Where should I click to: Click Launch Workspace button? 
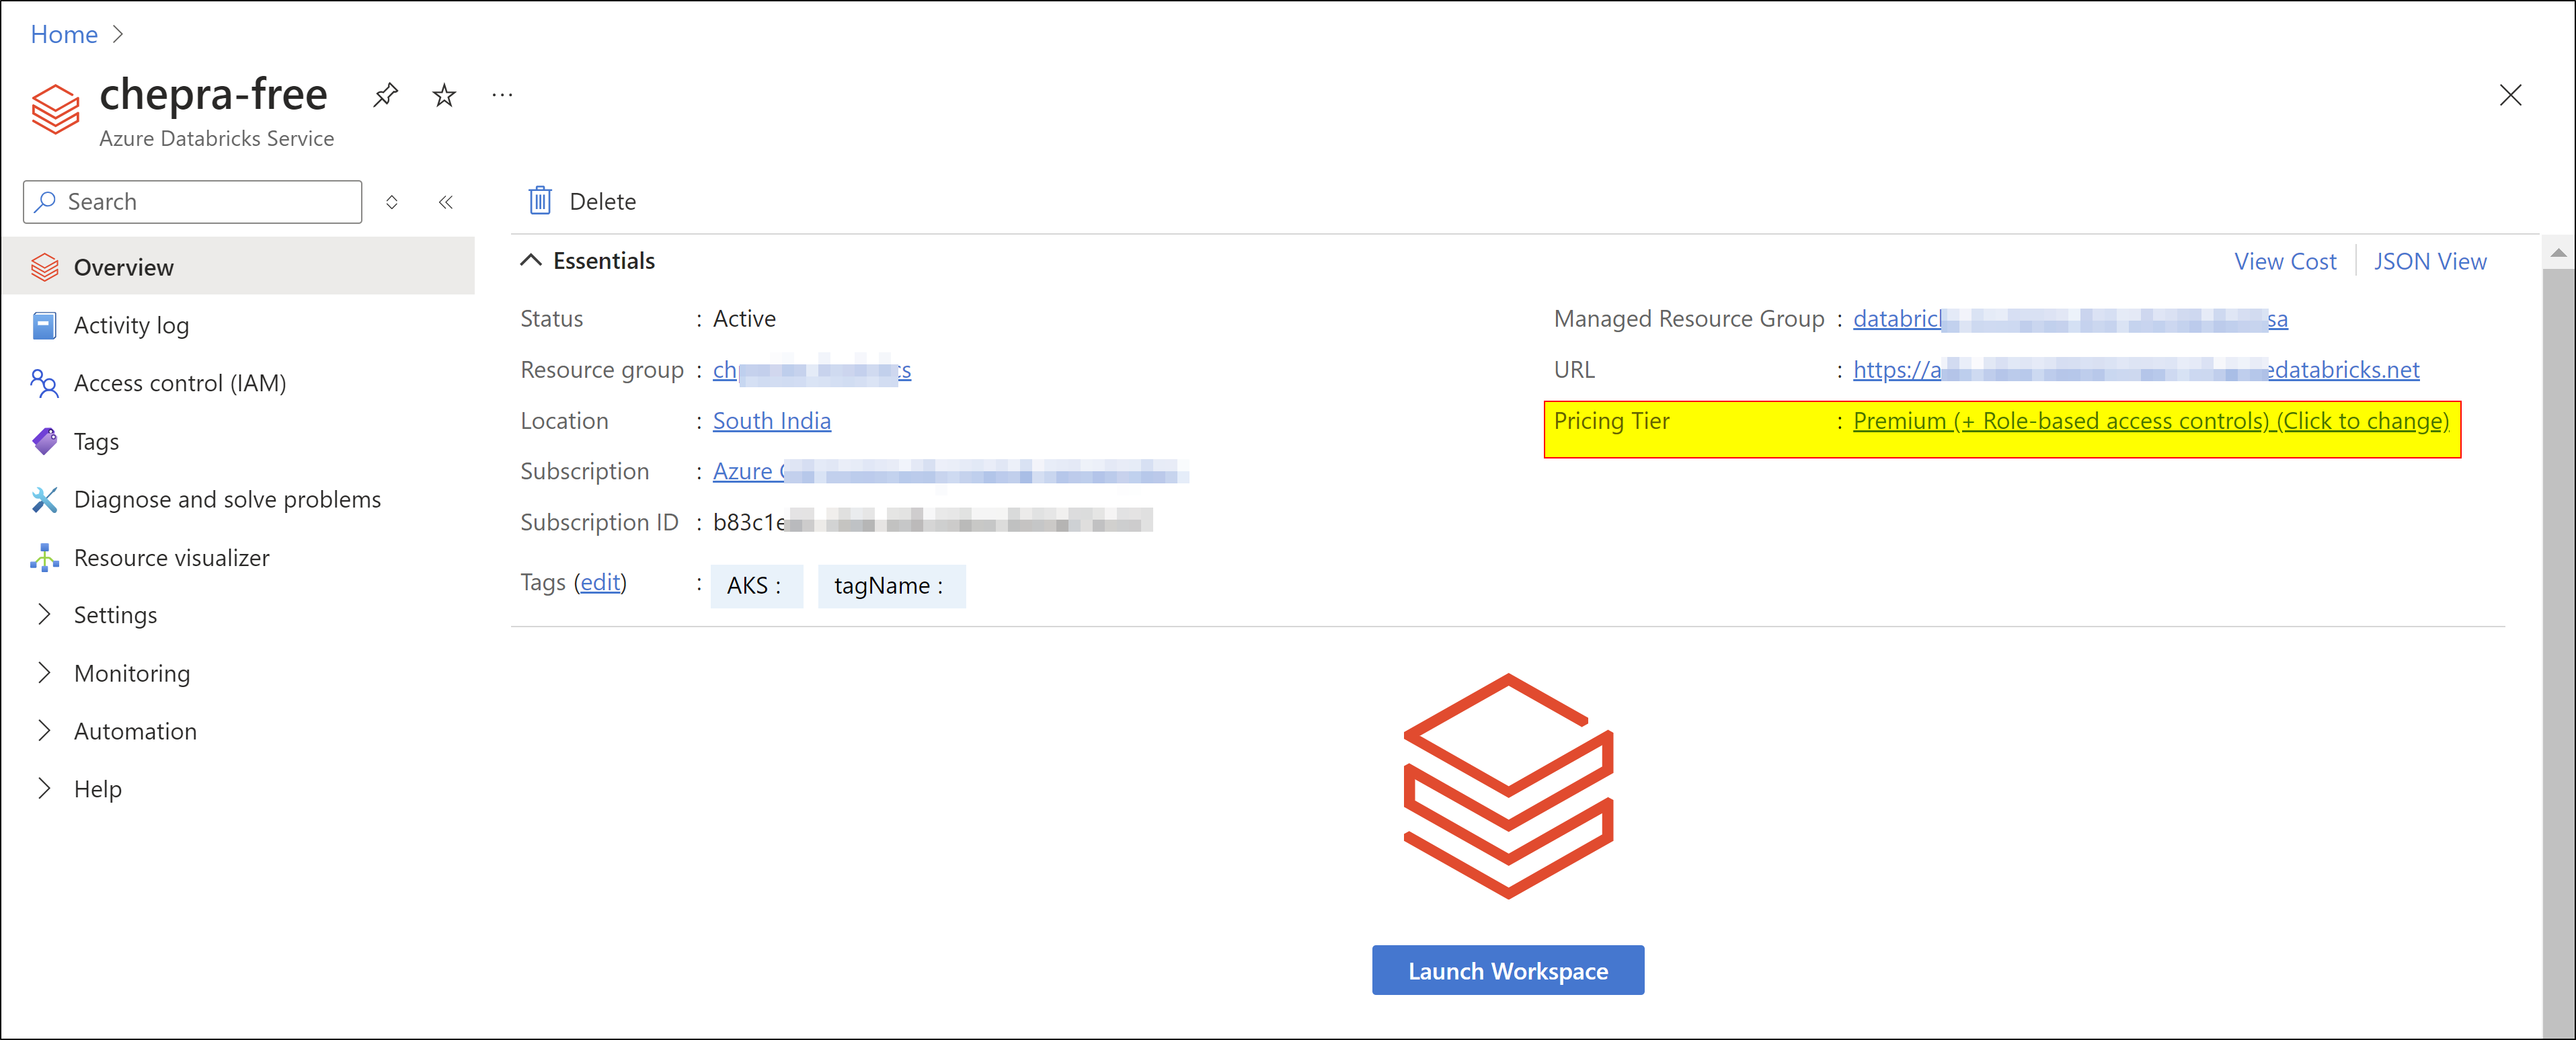point(1507,970)
